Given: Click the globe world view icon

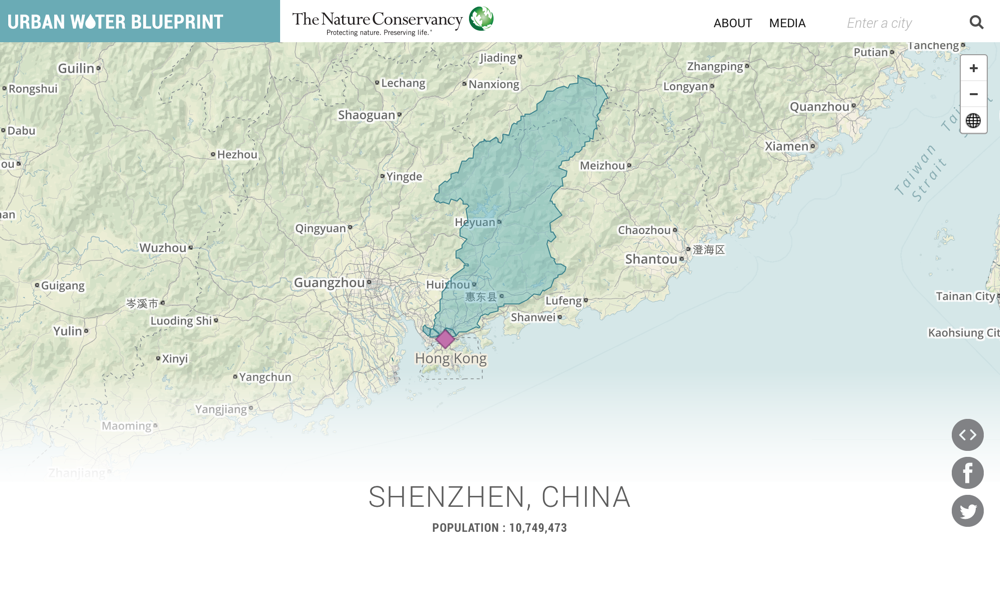Looking at the screenshot, I should pos(973,120).
